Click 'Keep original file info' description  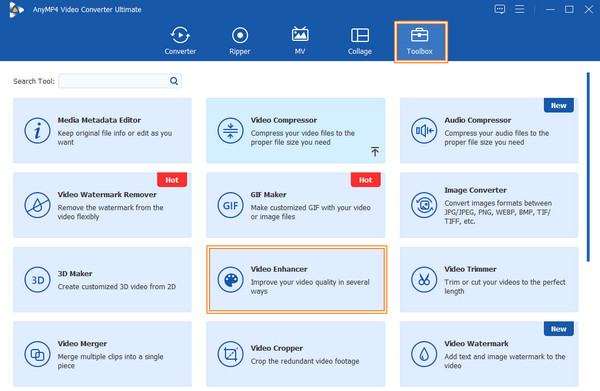[x=115, y=138]
